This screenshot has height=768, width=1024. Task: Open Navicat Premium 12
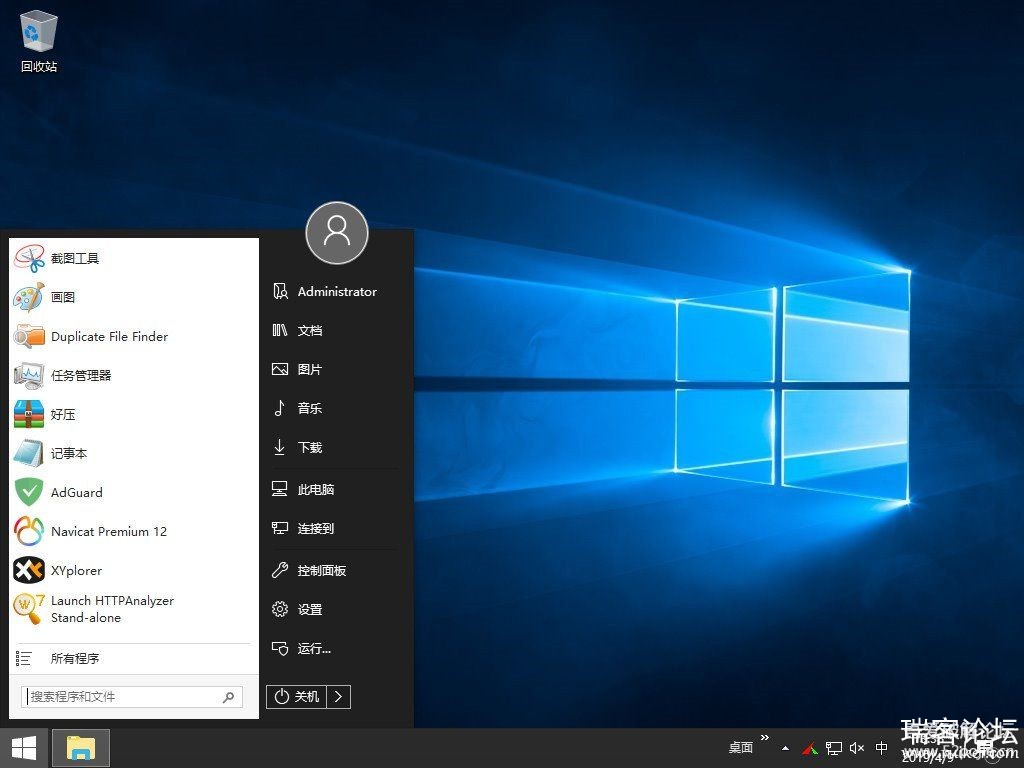pyautogui.click(x=134, y=532)
